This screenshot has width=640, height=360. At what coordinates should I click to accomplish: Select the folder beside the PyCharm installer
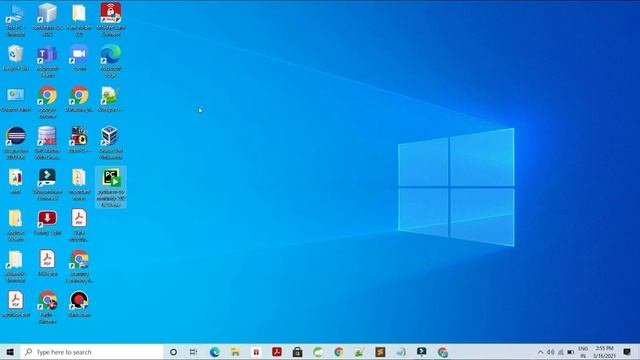[79, 184]
